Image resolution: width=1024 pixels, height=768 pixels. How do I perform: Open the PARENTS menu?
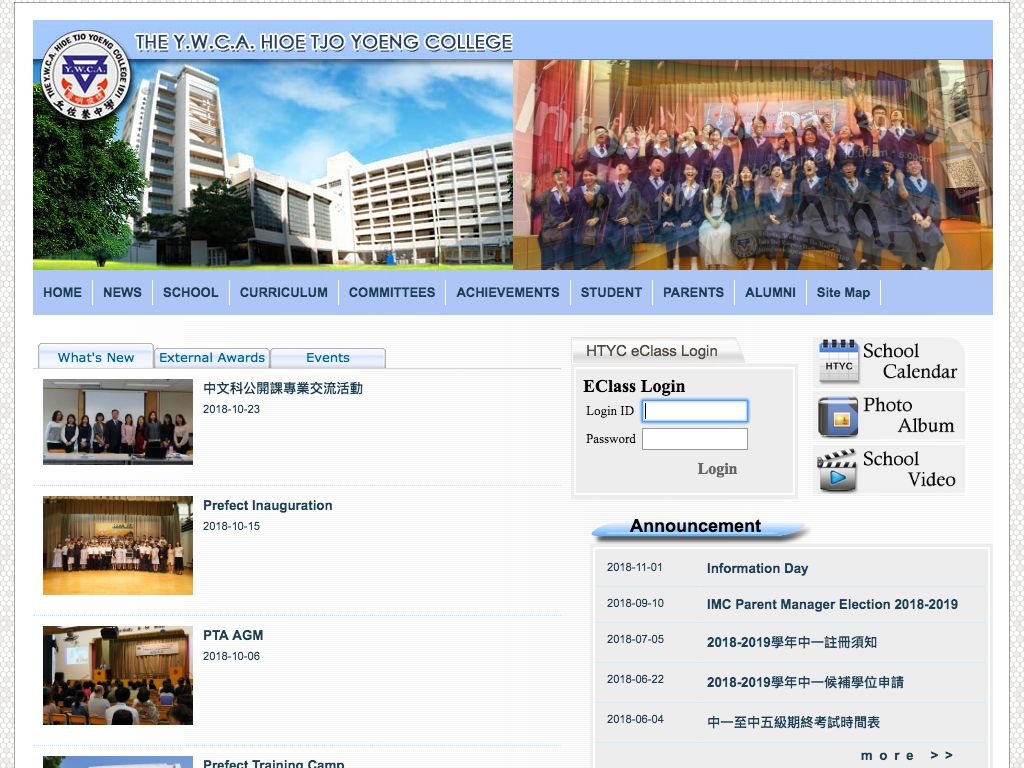pyautogui.click(x=694, y=293)
